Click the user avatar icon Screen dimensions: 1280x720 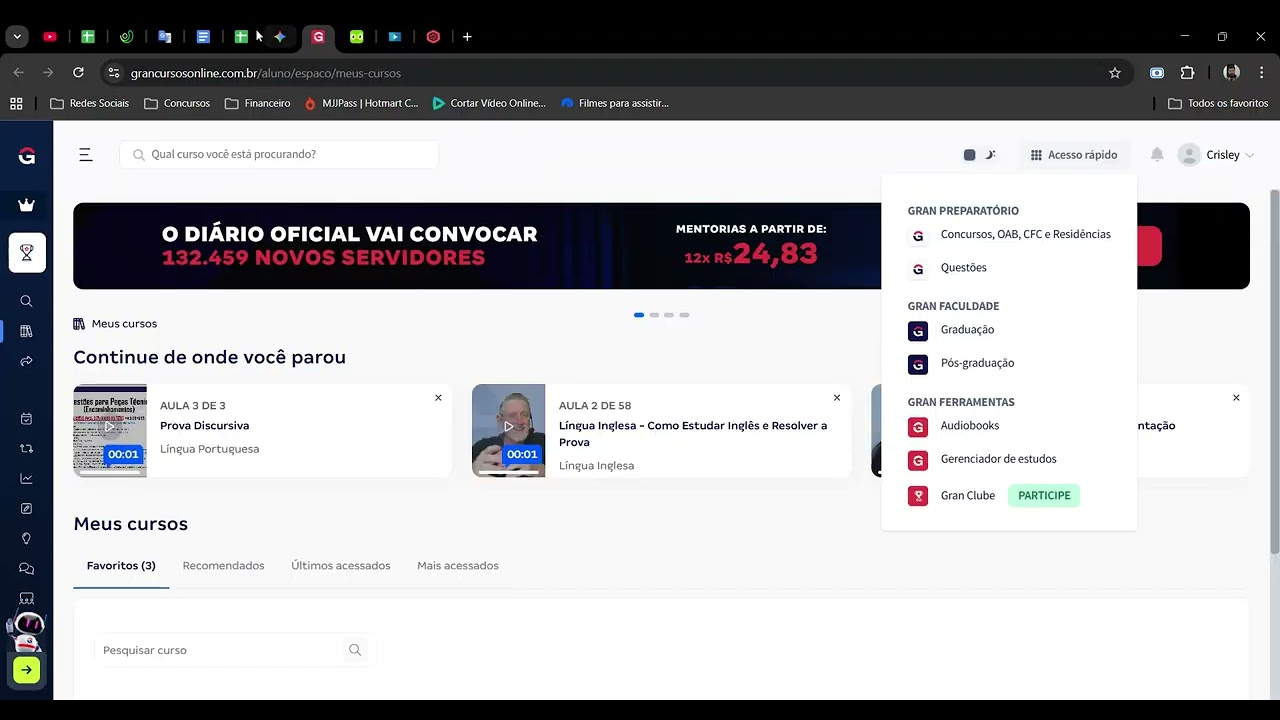(1189, 155)
